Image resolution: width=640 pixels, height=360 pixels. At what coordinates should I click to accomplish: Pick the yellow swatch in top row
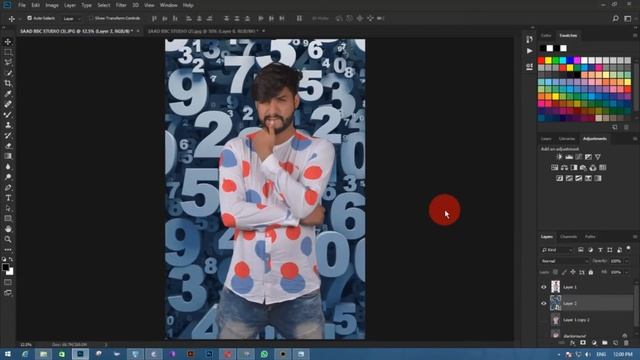[x=548, y=60]
